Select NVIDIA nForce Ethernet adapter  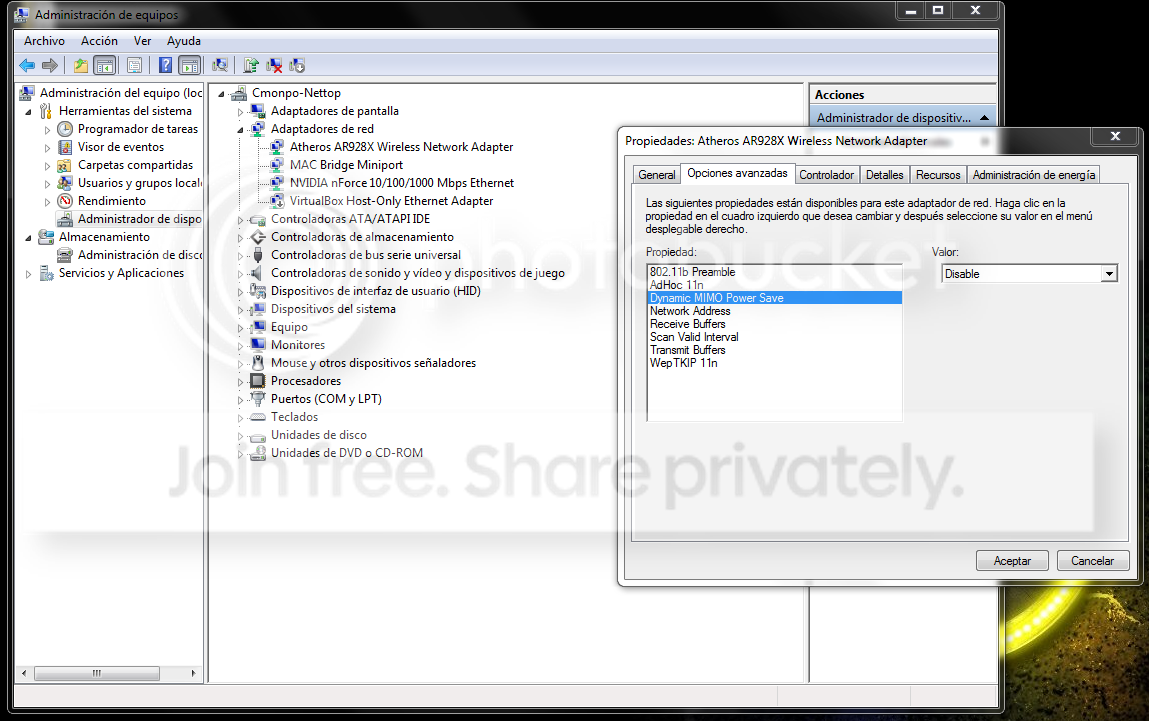(402, 183)
